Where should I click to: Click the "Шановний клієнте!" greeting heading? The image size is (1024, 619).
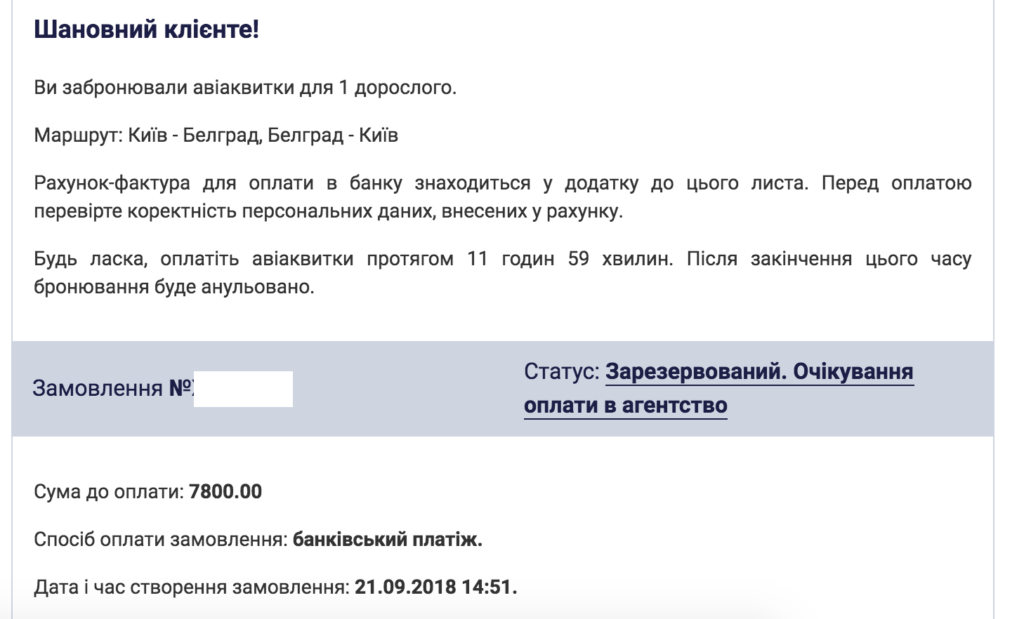tap(146, 30)
